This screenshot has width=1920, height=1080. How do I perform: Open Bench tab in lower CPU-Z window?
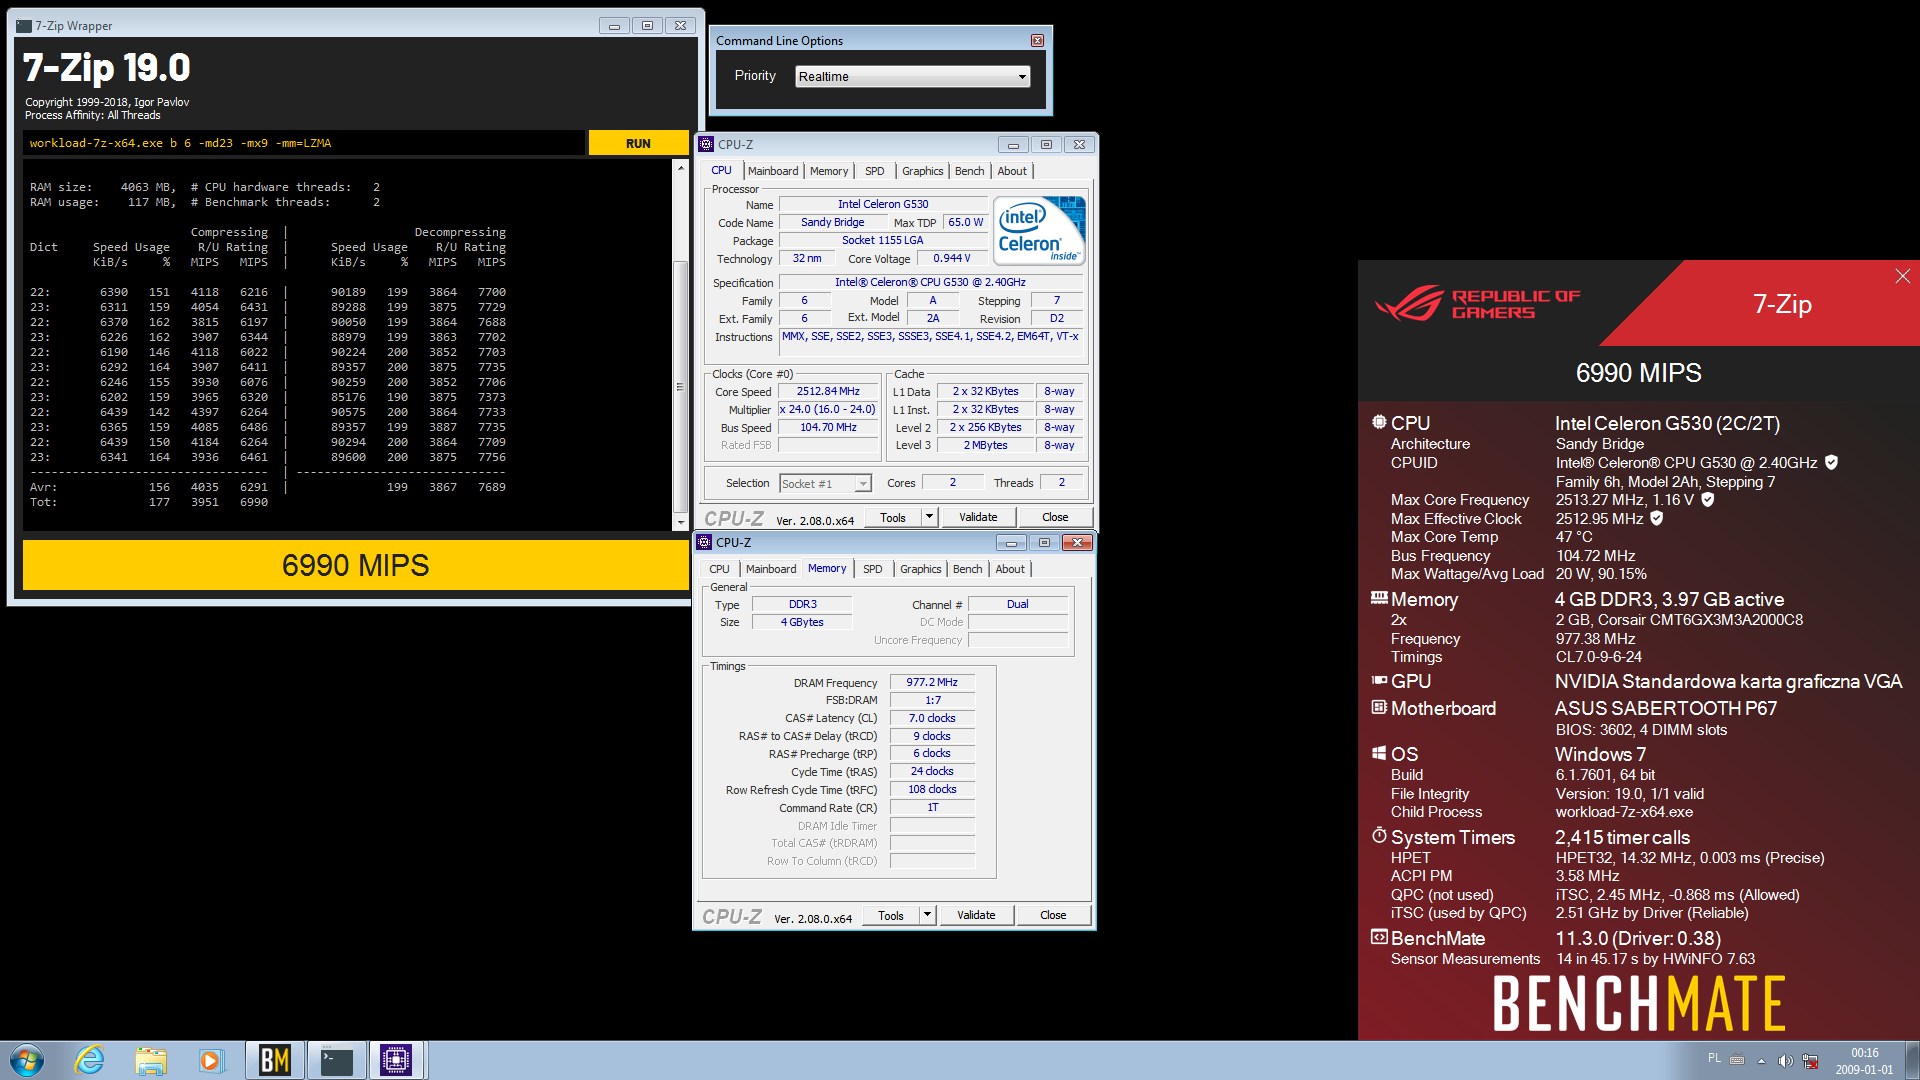coord(967,569)
